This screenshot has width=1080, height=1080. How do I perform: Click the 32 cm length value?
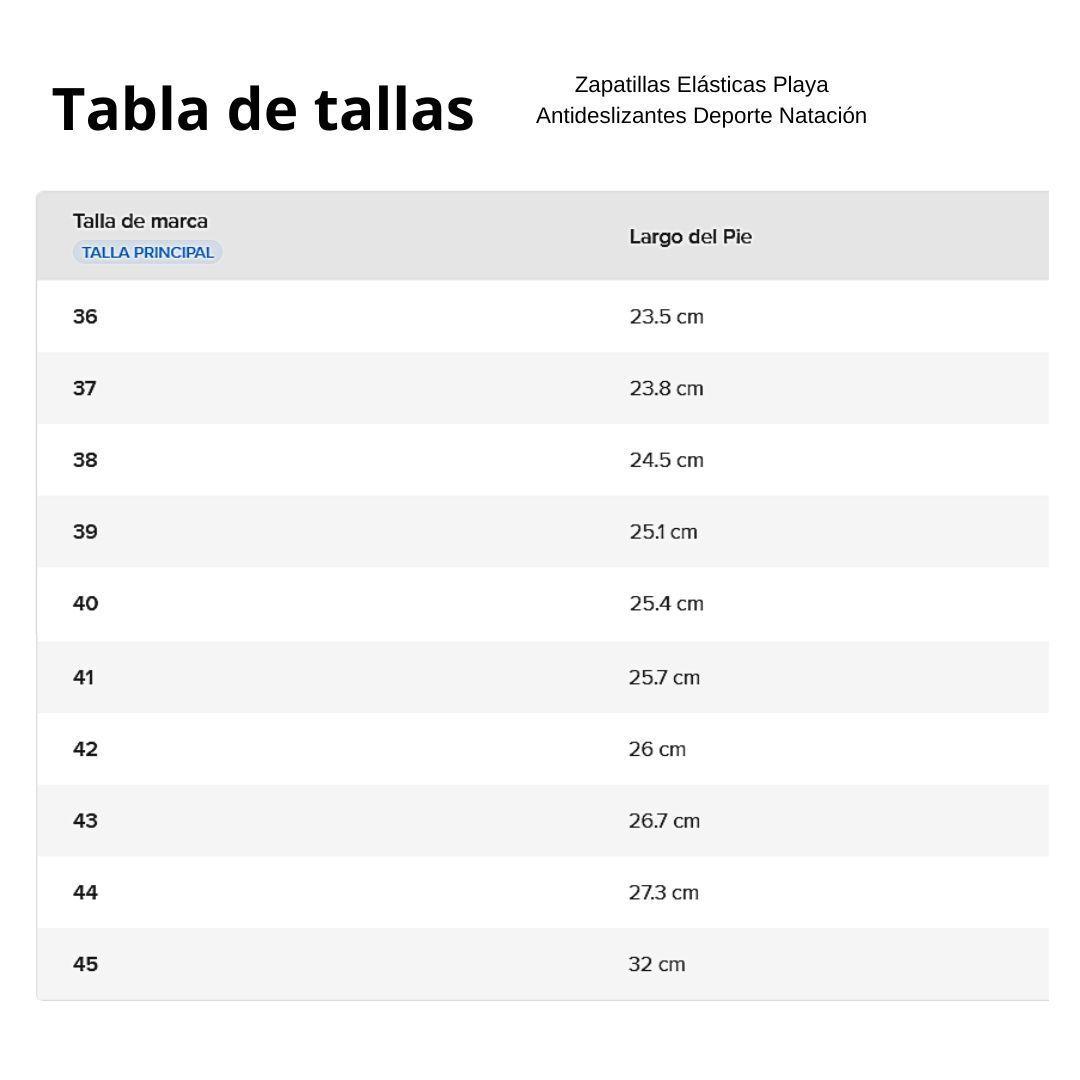tap(657, 964)
